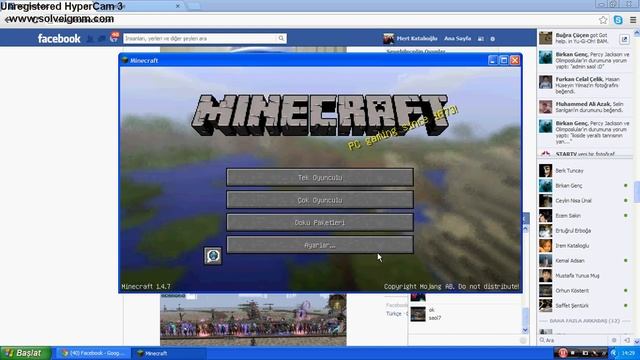Minimize the Minecraft window
Image resolution: width=640 pixels, height=360 pixels.
(492, 60)
